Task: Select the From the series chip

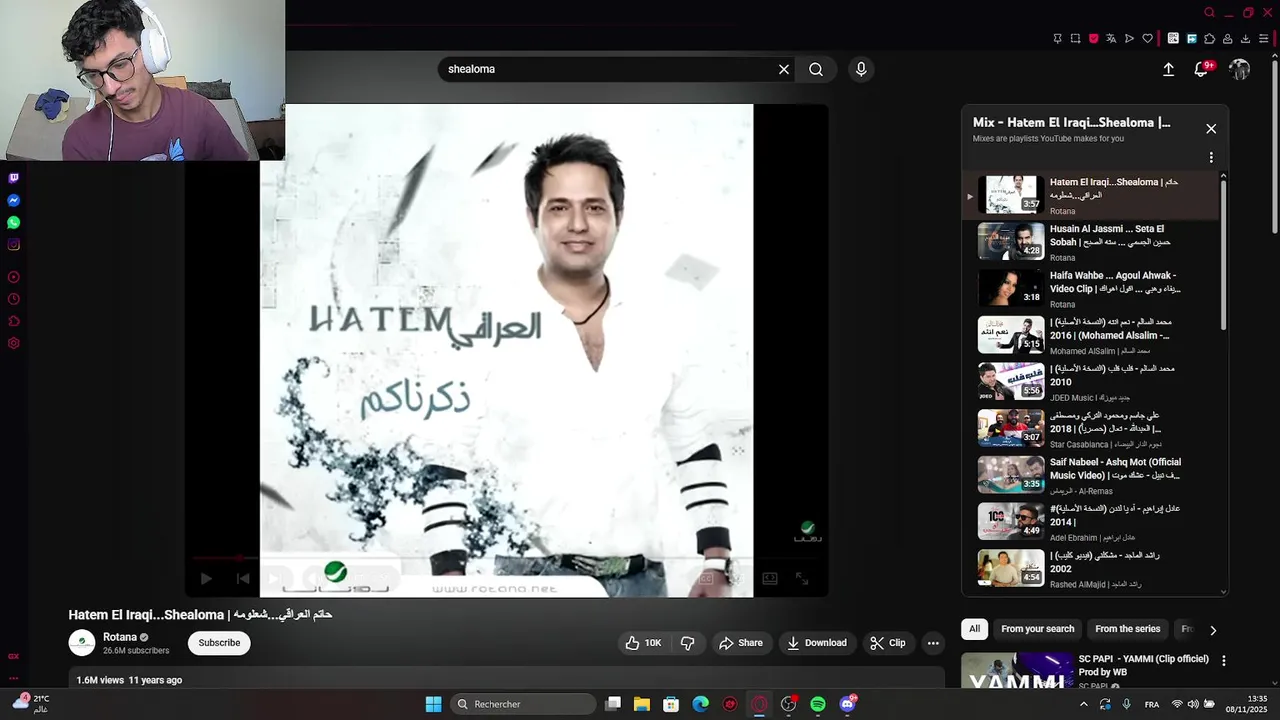Action: (1128, 629)
